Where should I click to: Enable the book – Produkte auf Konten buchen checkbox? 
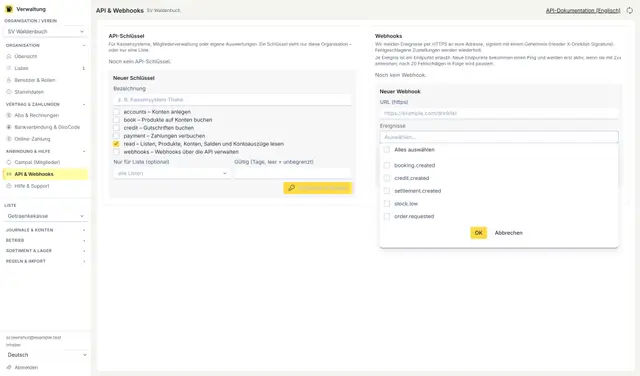tap(116, 120)
